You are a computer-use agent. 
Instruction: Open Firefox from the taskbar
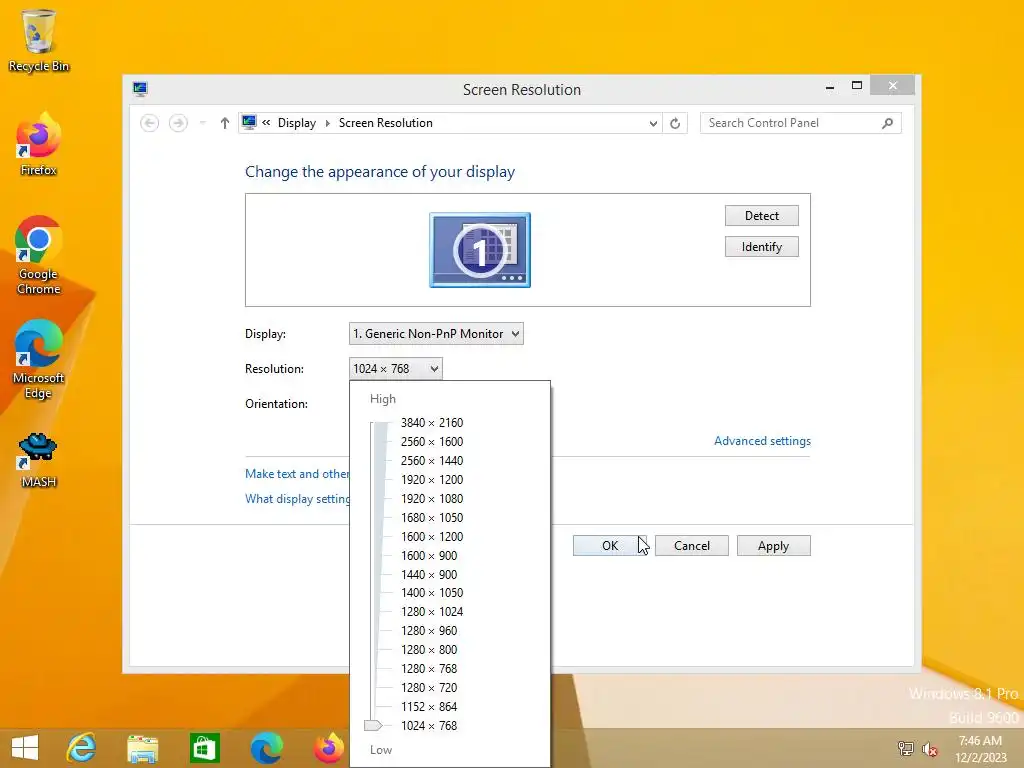[328, 748]
